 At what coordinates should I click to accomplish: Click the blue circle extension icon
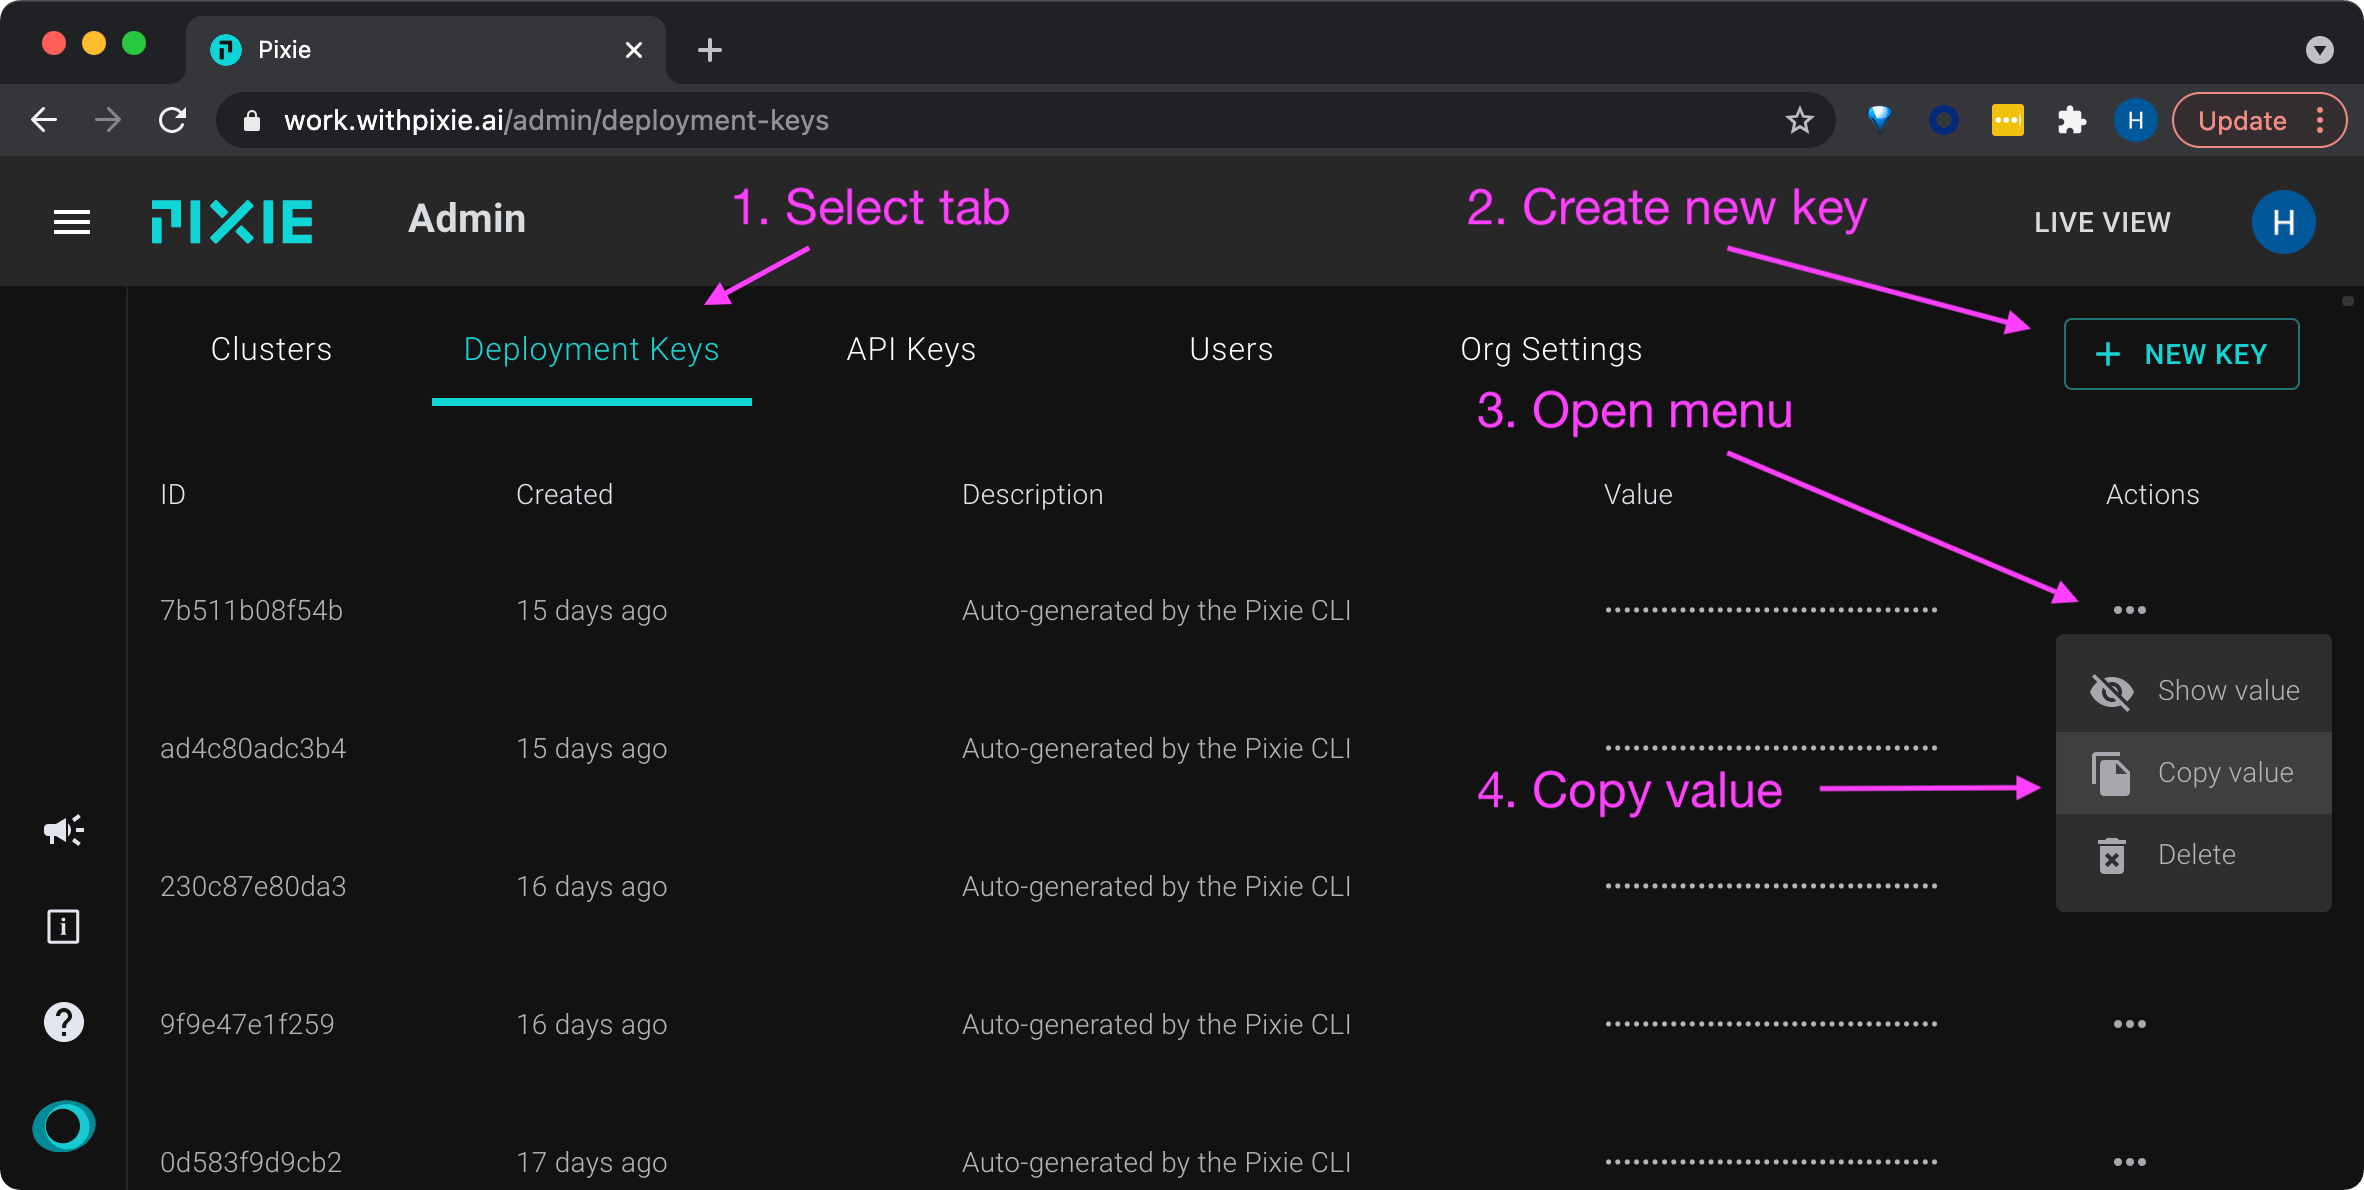pyautogui.click(x=1943, y=121)
